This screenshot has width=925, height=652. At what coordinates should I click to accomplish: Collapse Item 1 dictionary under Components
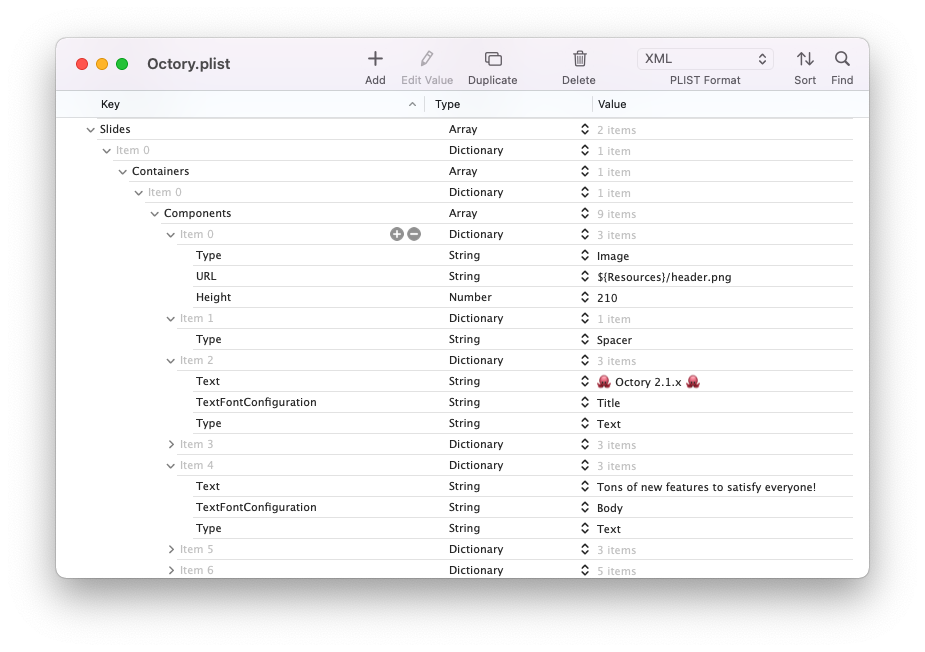[170, 319]
